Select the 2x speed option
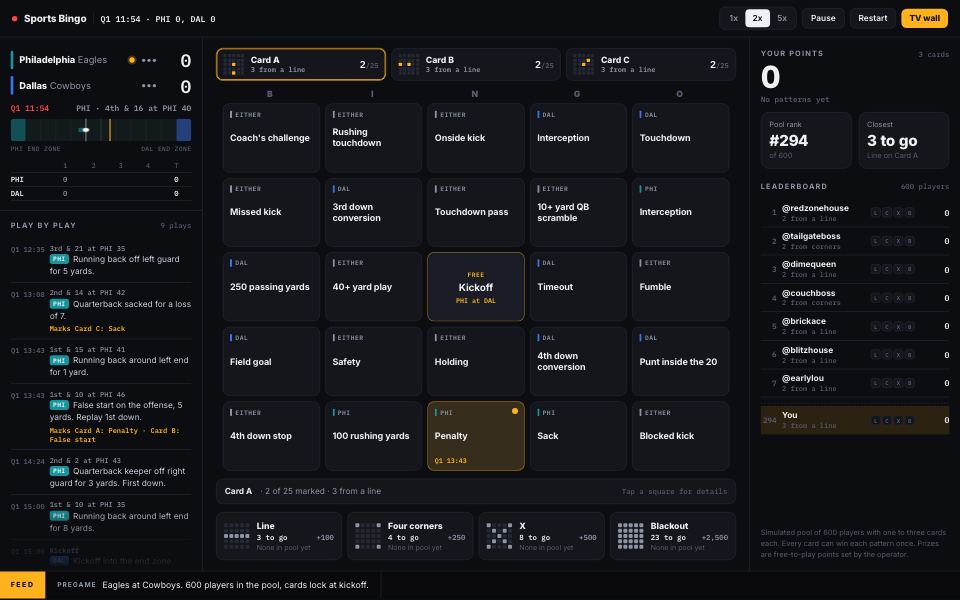960x600 pixels. click(757, 18)
